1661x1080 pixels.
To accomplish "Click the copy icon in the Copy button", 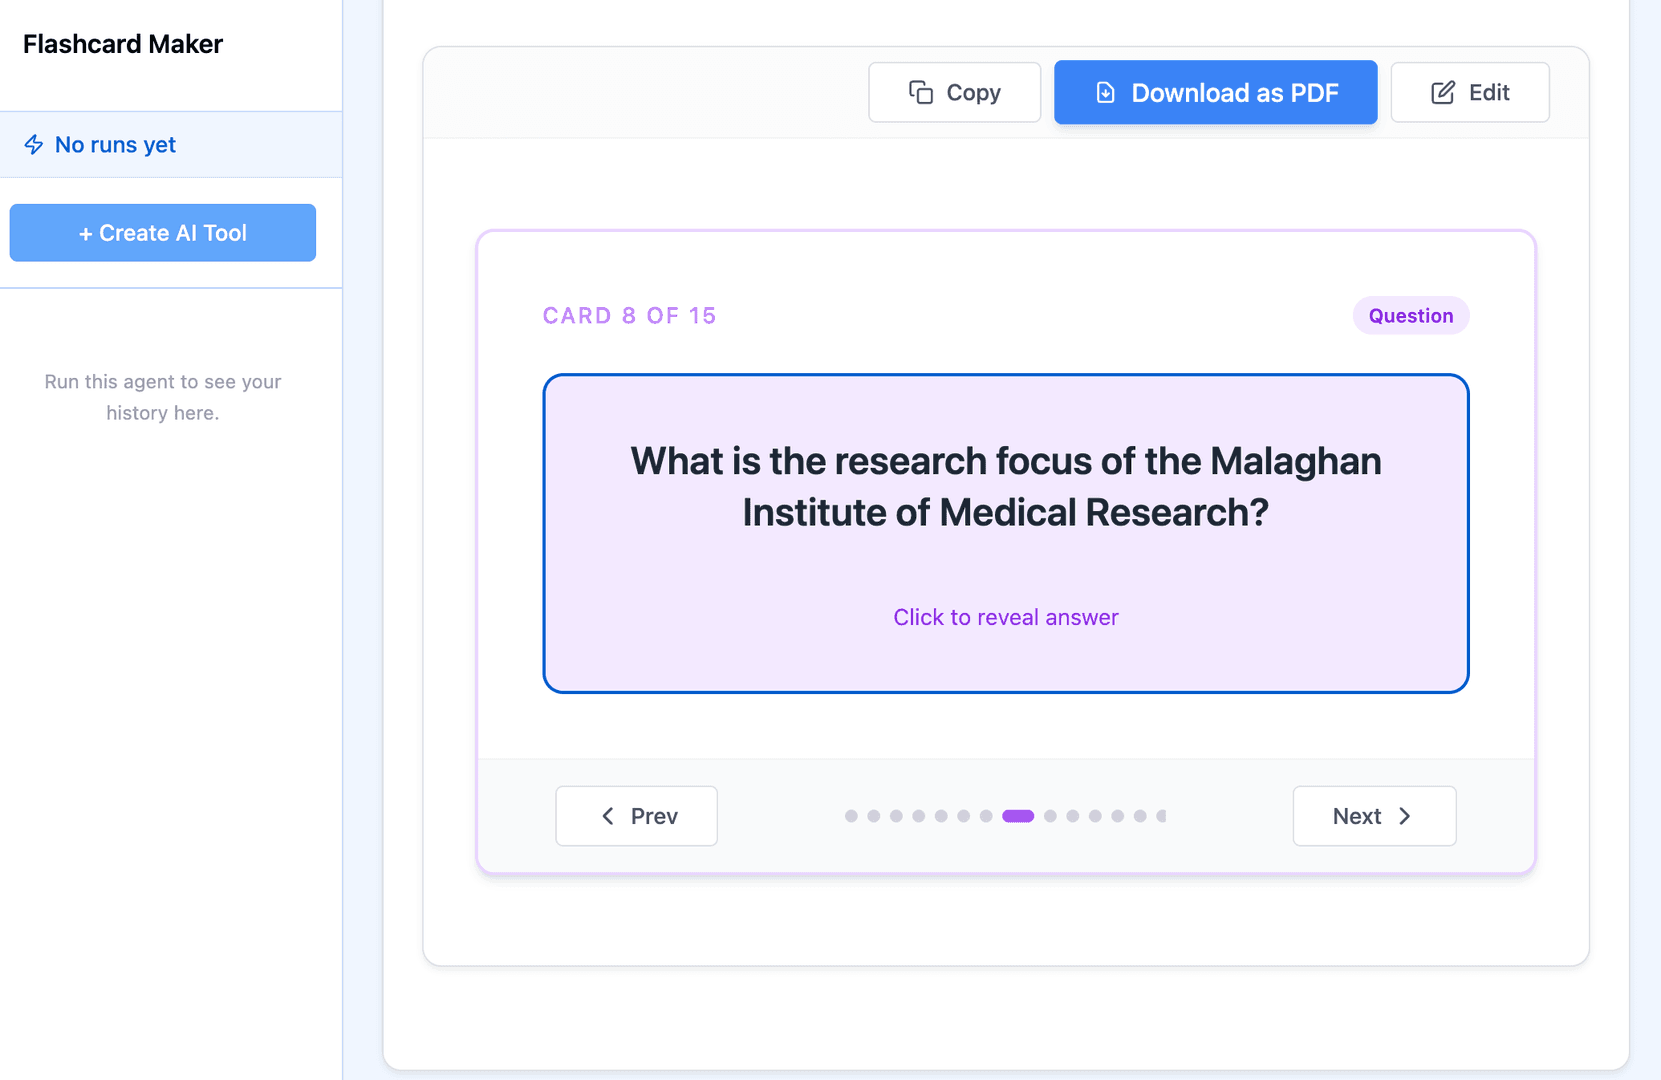I will point(921,92).
